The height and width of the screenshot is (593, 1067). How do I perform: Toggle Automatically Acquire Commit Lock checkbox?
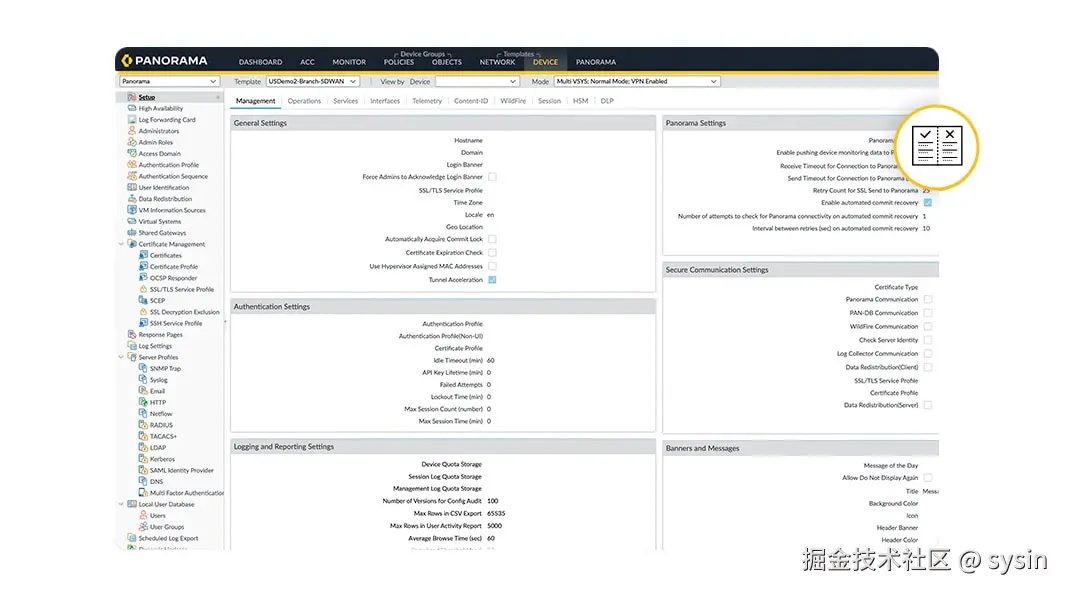tap(492, 239)
